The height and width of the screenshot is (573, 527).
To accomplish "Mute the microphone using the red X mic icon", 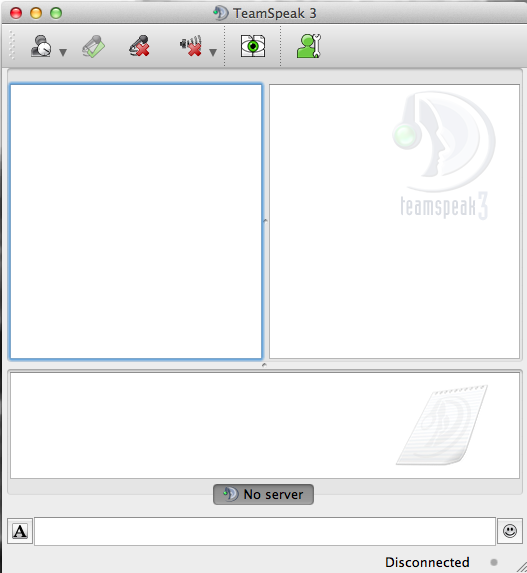I will [x=140, y=46].
